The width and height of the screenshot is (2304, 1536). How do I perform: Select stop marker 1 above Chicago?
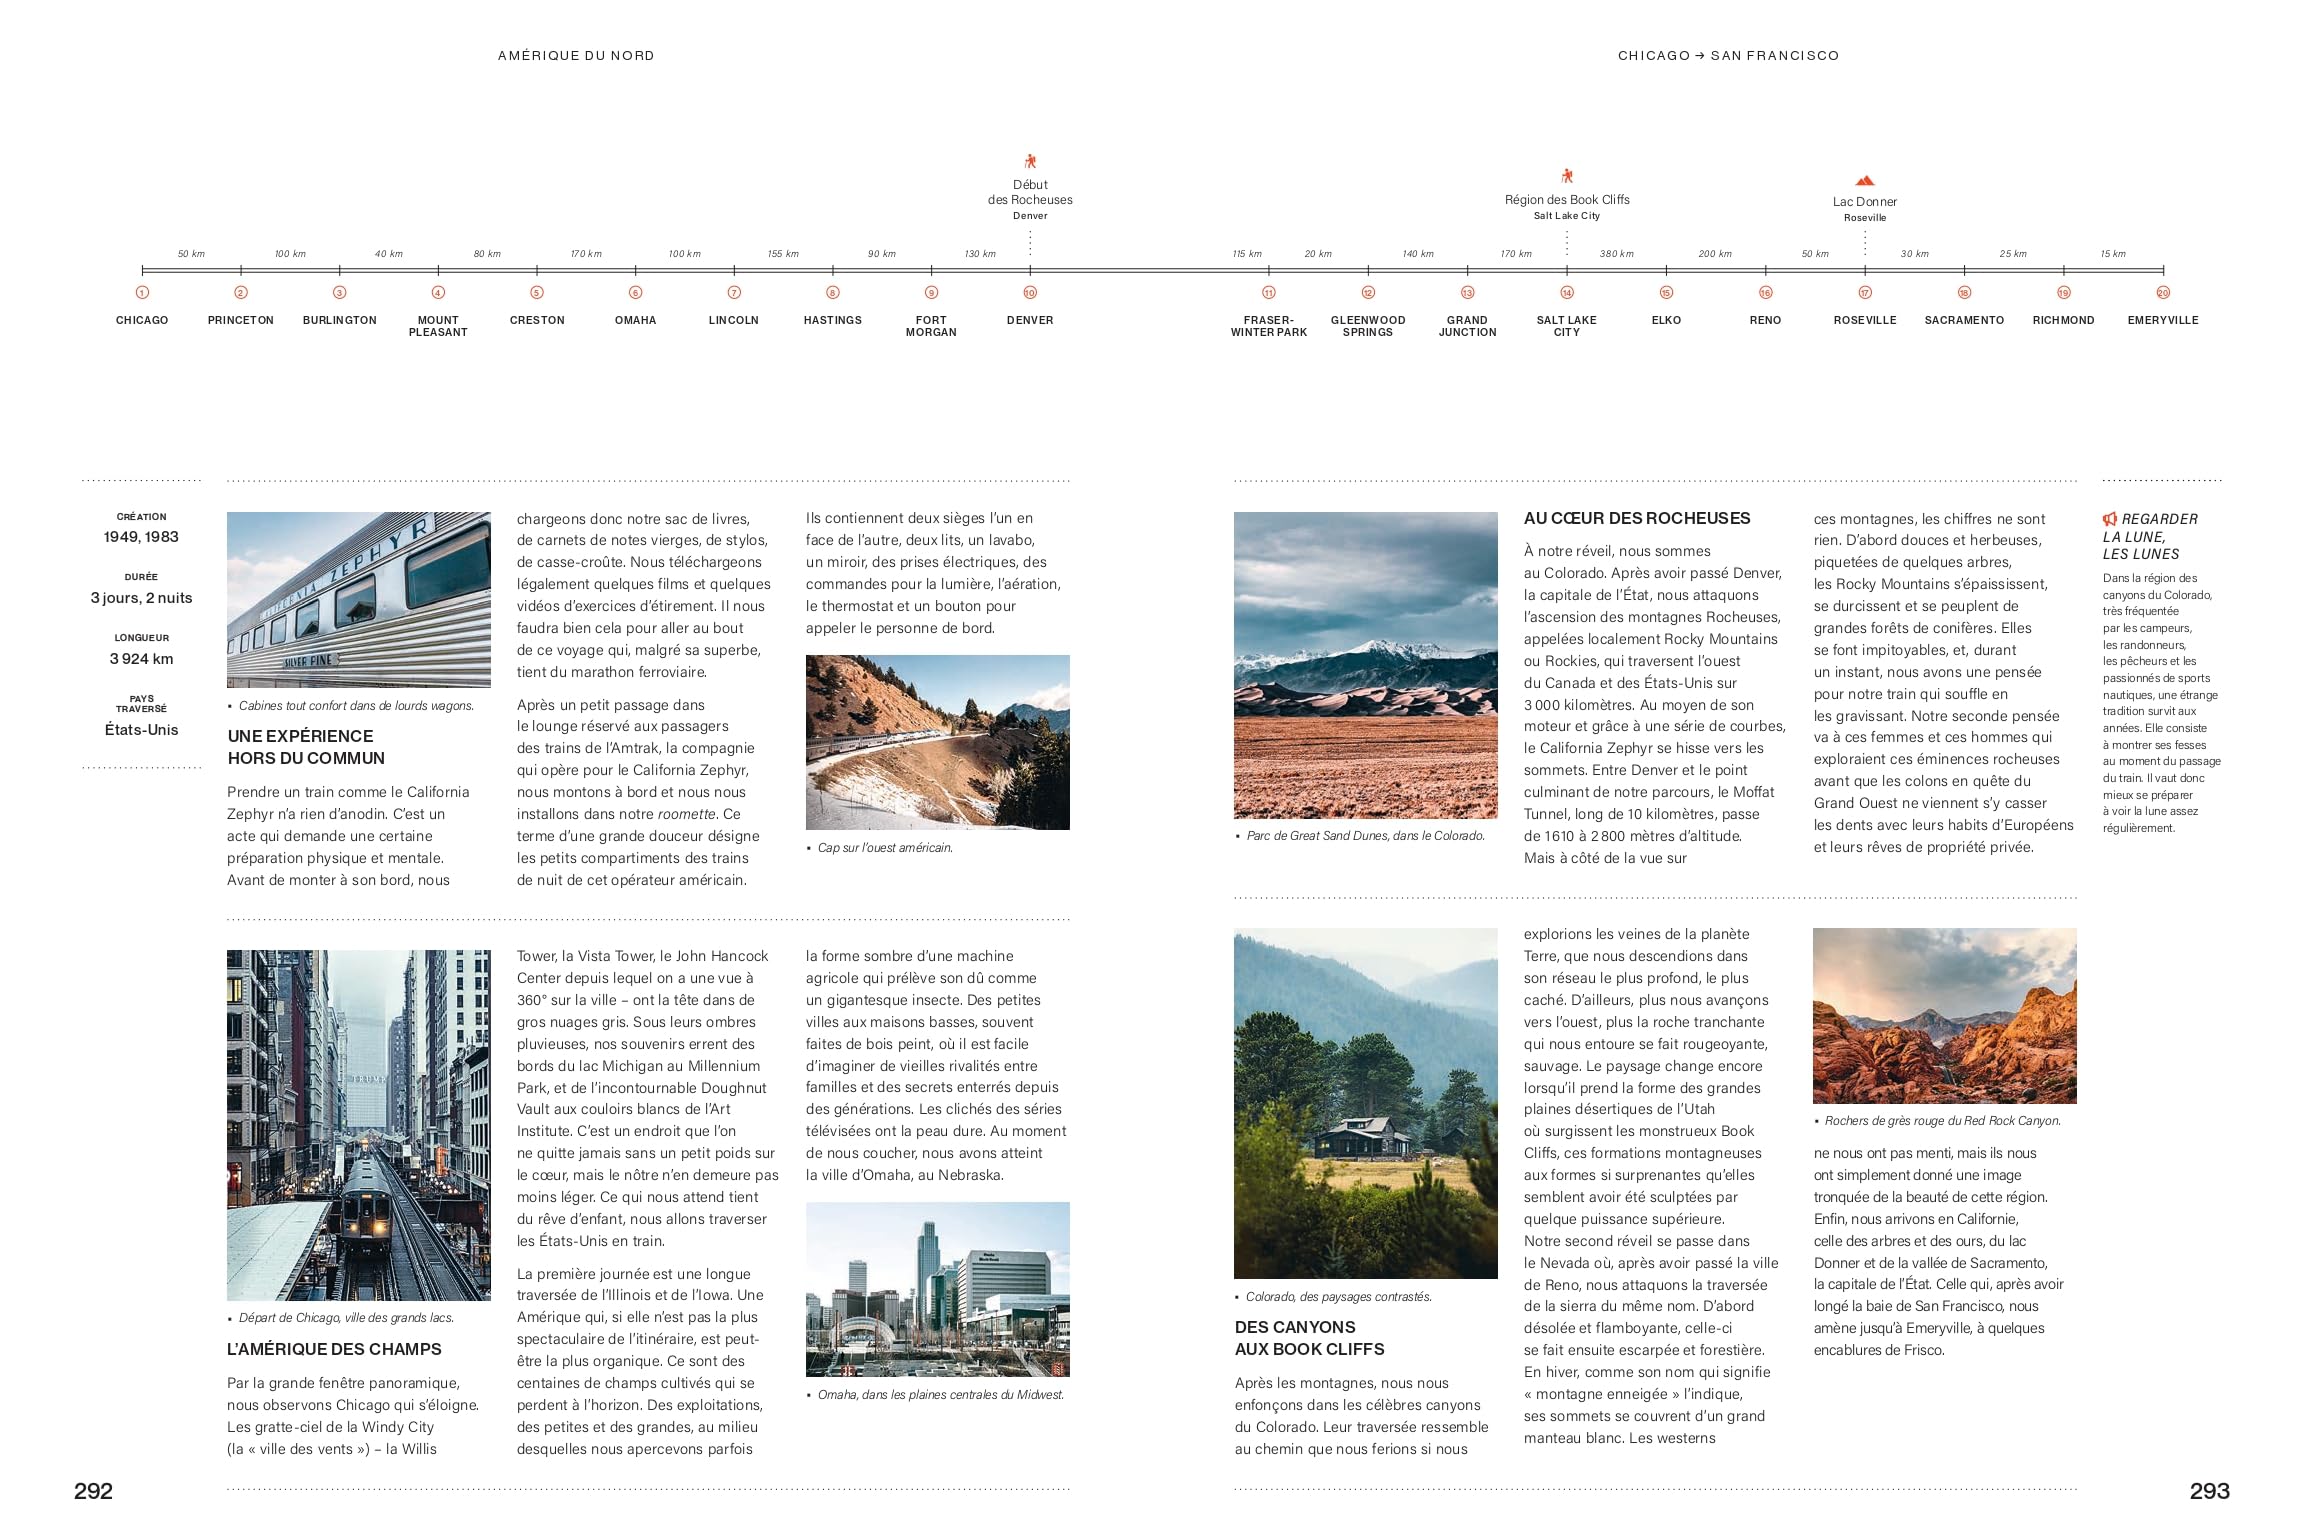pyautogui.click(x=142, y=293)
